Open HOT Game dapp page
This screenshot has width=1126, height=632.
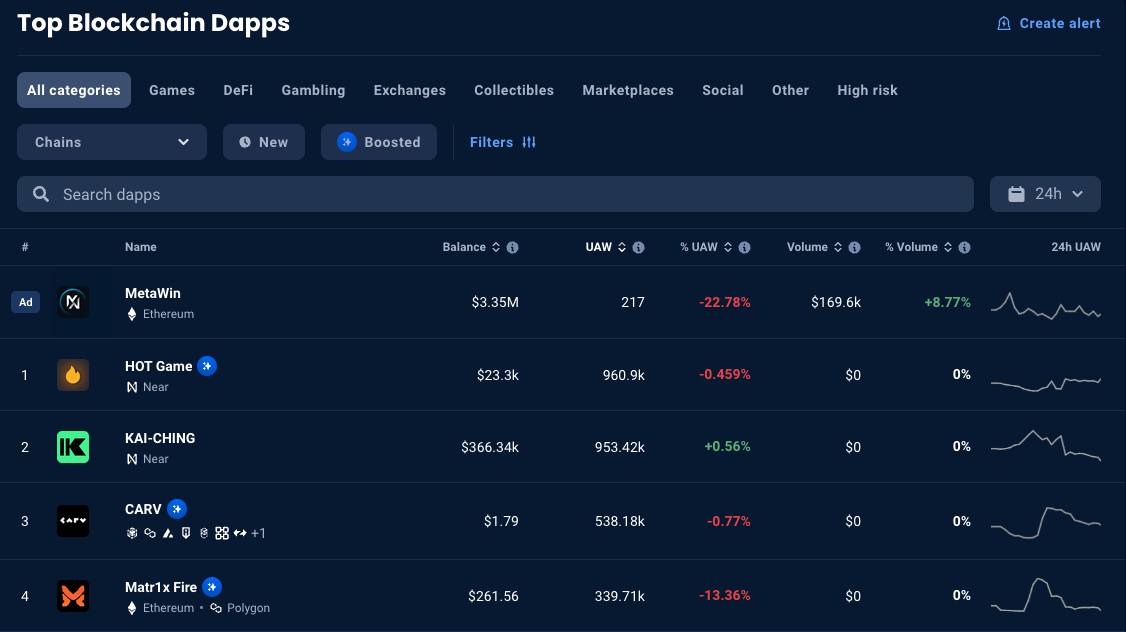pos(159,366)
